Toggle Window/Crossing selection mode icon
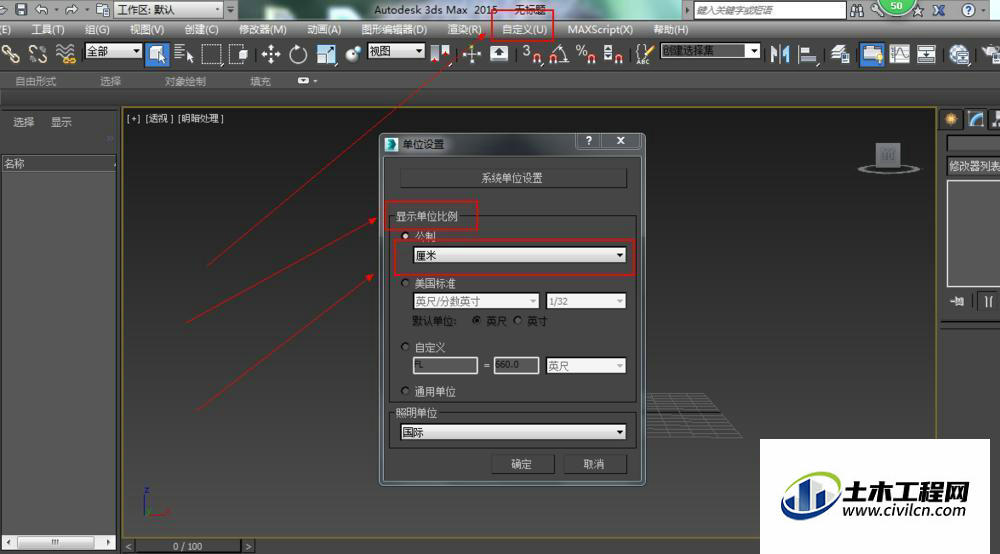 point(239,54)
